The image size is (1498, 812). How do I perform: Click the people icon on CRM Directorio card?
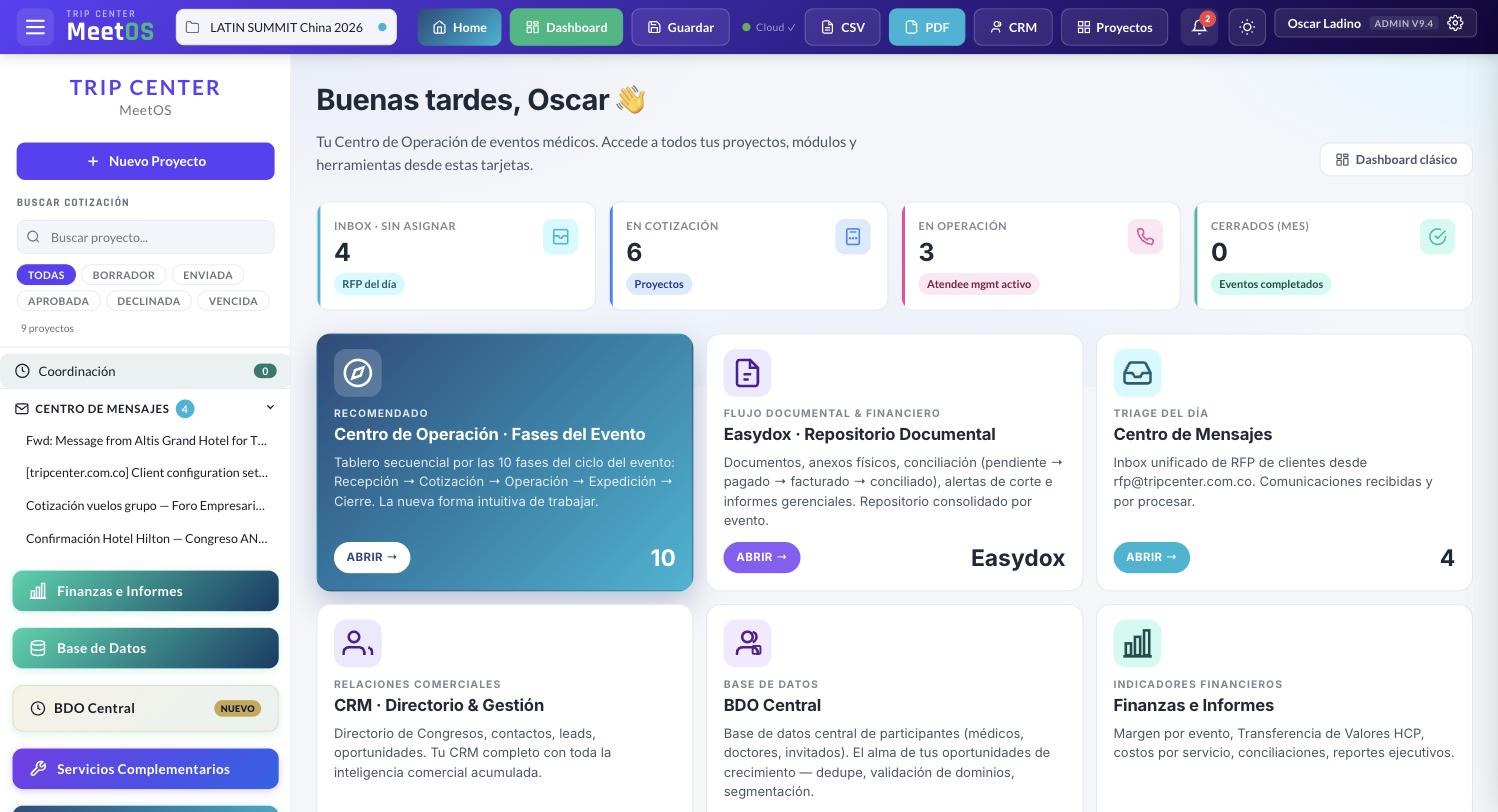(x=358, y=643)
